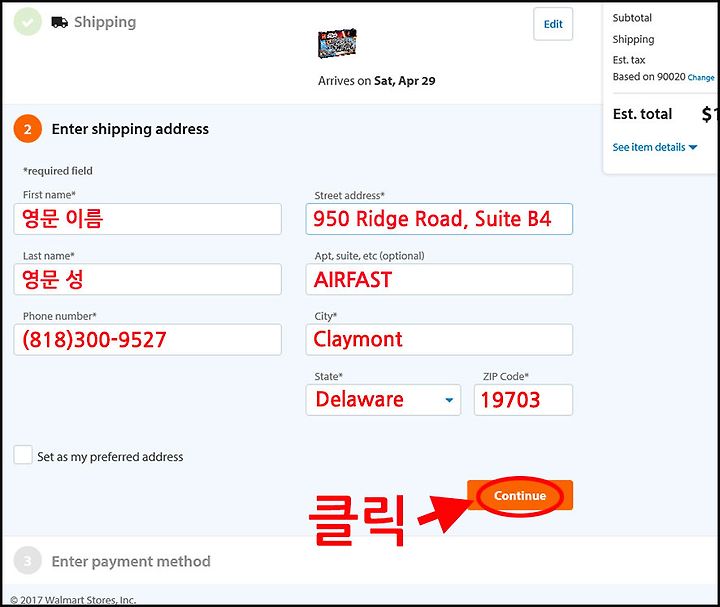Click into the Phone number field
Image resolution: width=720 pixels, height=607 pixels.
point(147,340)
